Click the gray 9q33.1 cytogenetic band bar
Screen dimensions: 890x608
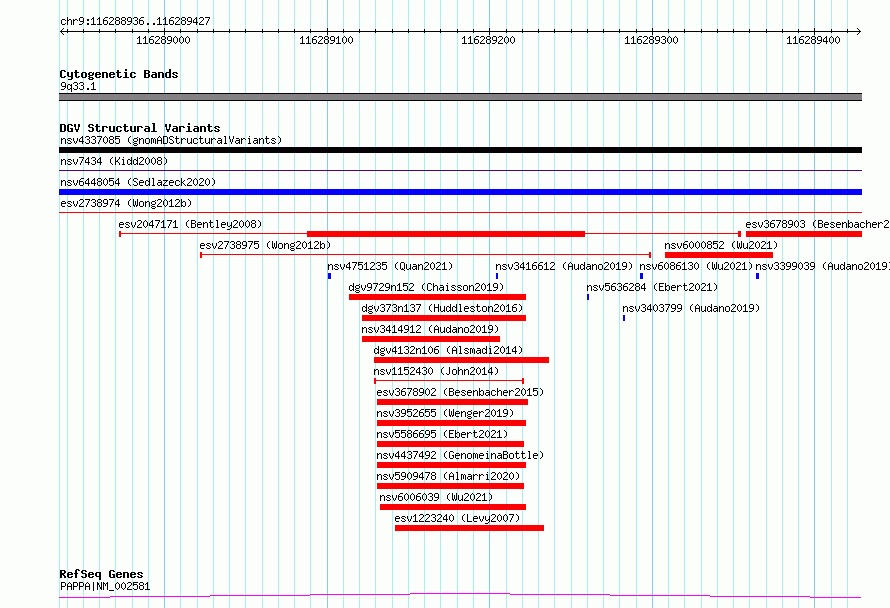coord(460,97)
